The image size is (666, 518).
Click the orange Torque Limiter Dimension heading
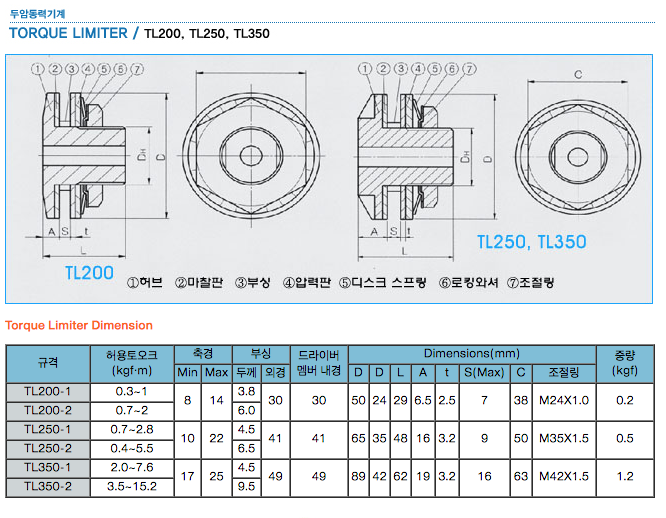point(79,325)
